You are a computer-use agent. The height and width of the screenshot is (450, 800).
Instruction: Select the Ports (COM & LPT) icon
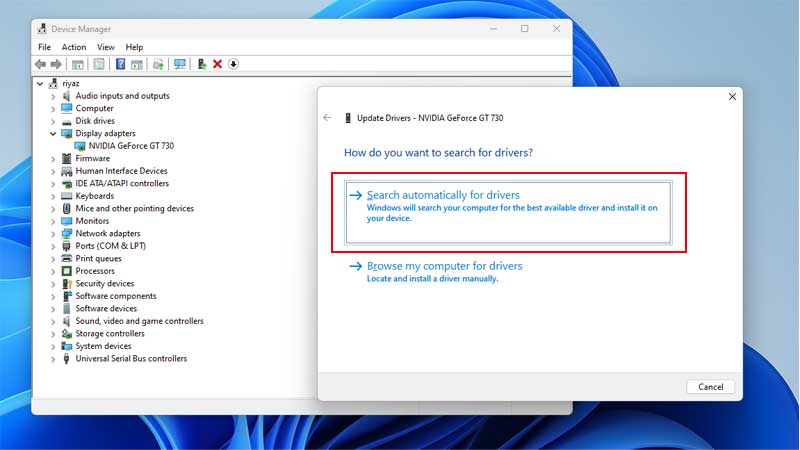pyautogui.click(x=66, y=246)
